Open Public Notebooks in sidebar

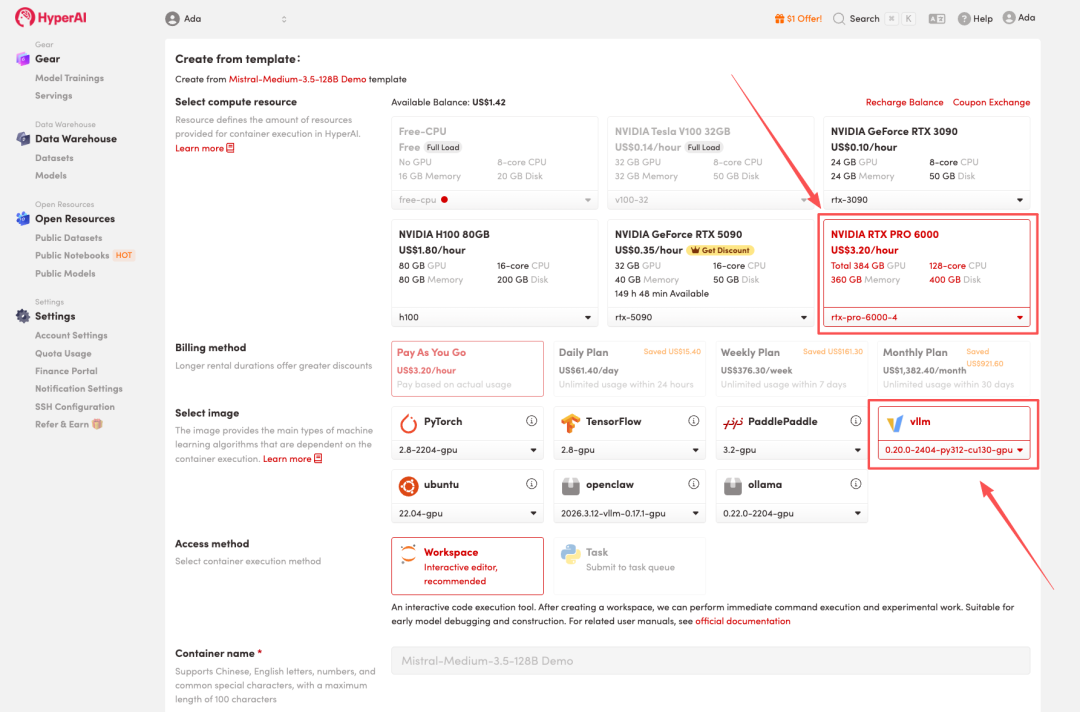tap(72, 255)
